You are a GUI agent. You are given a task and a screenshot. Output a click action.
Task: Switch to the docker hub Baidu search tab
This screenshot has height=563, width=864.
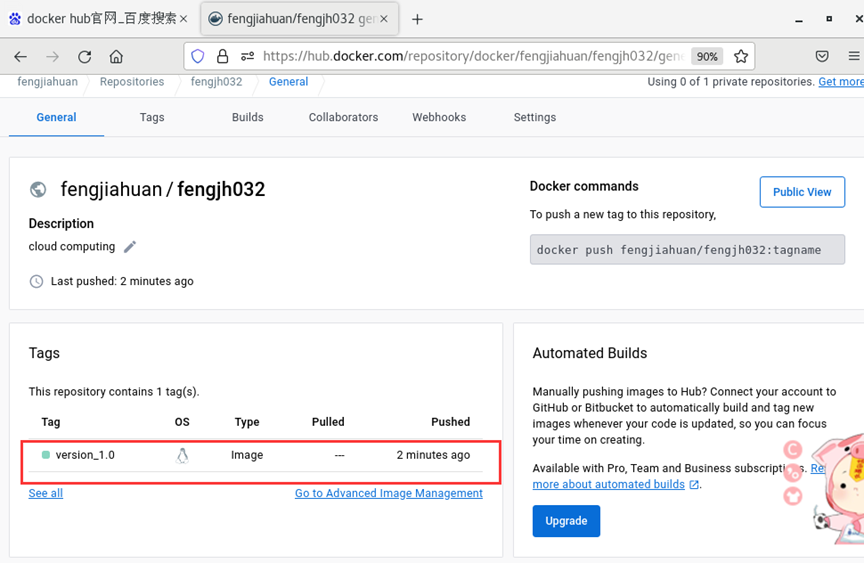click(98, 19)
